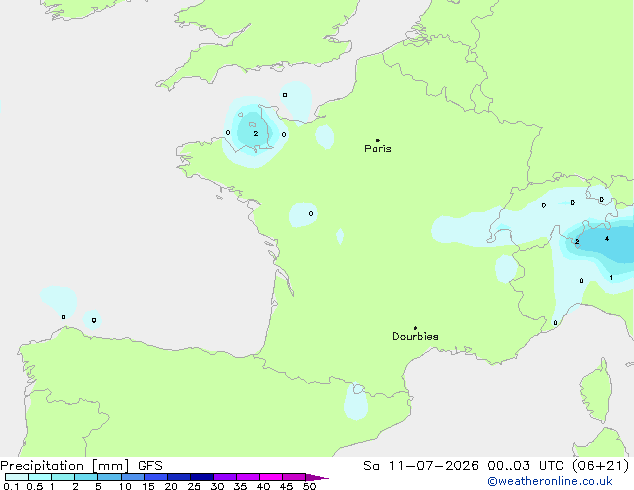The image size is (634, 490).
Task: Select the Paris location dot marker
Action: (x=378, y=140)
